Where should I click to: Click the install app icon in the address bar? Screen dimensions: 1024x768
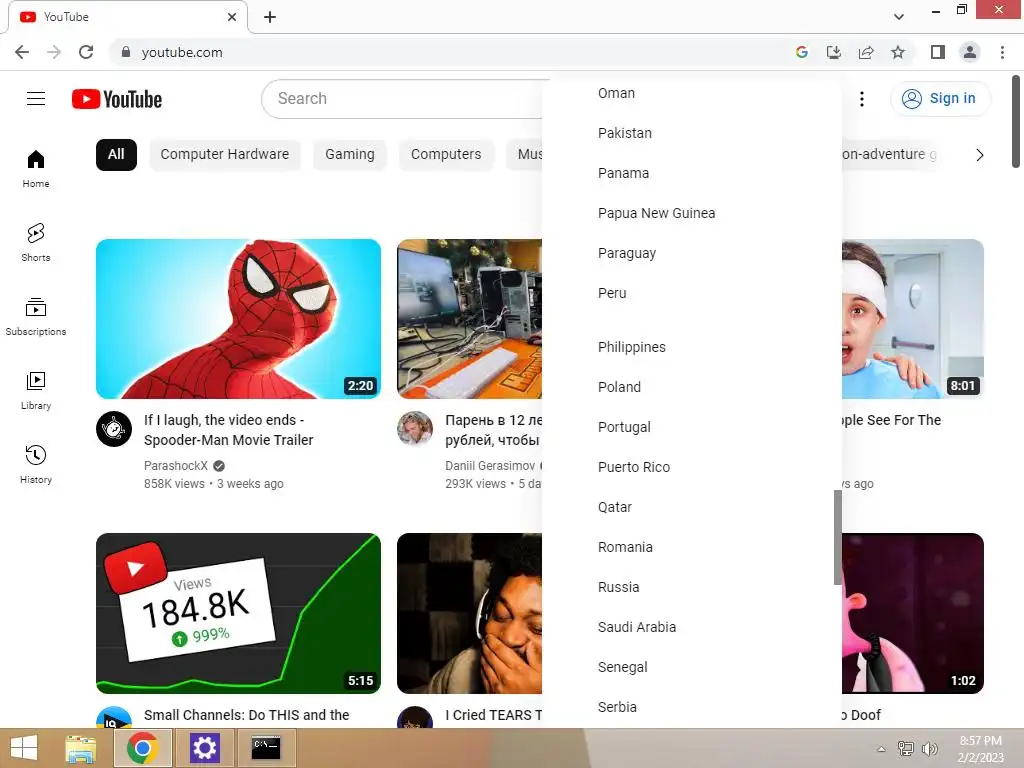[834, 52]
